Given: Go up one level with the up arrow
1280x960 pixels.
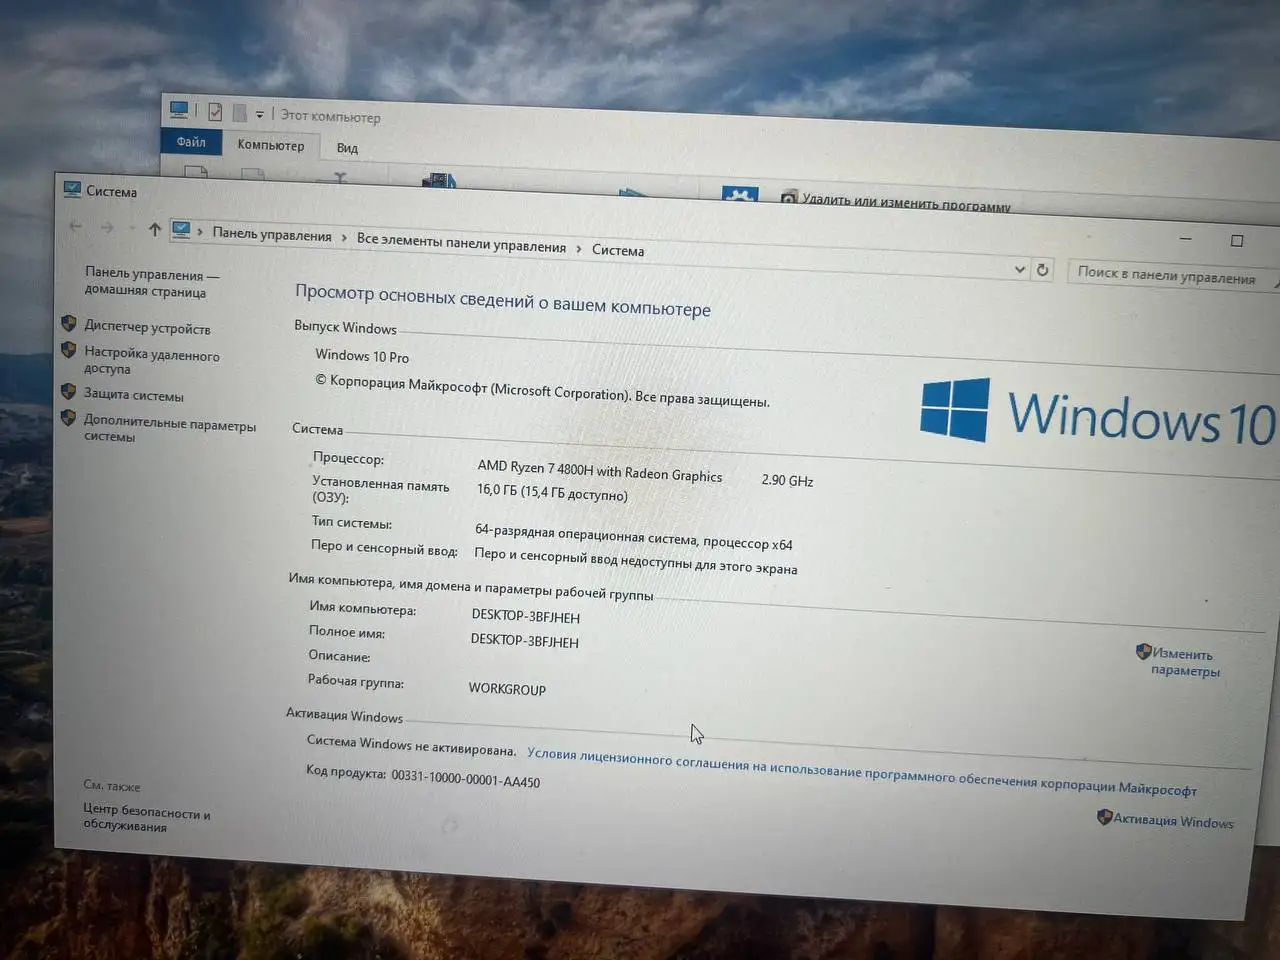Looking at the screenshot, I should click(x=155, y=230).
